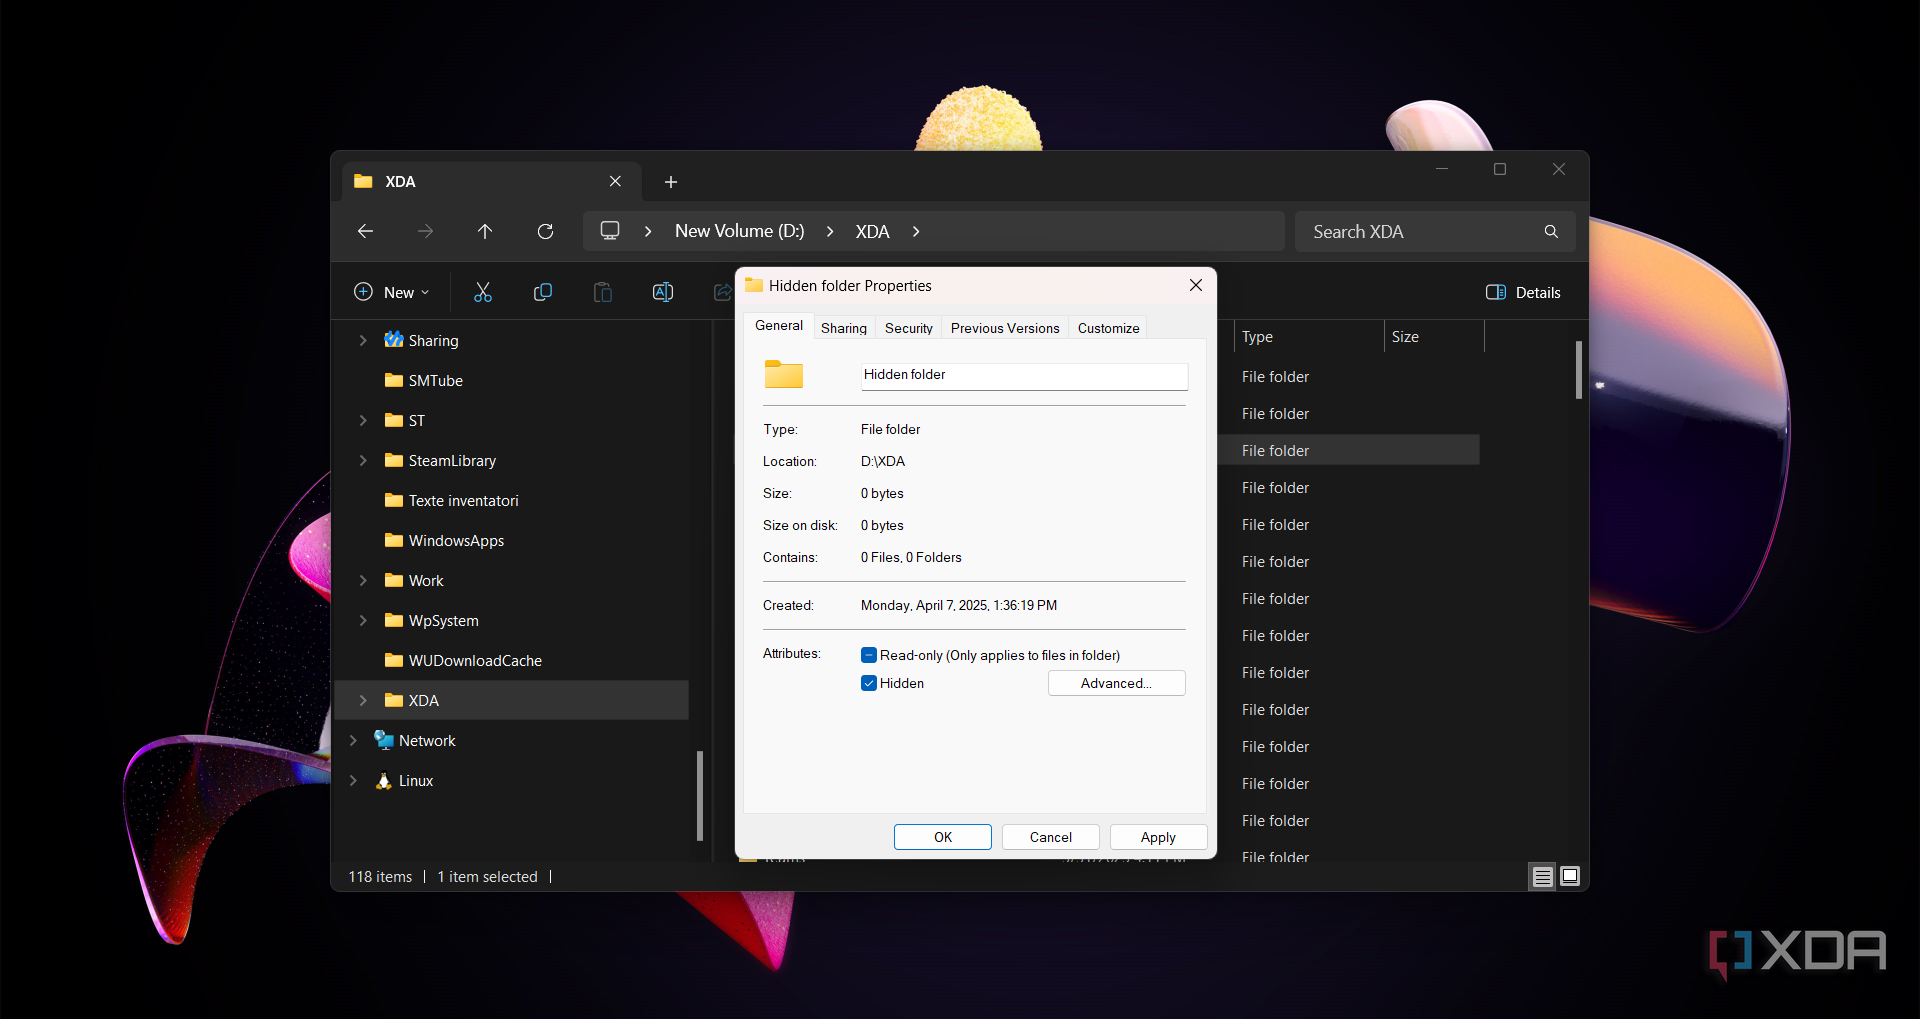Click the OK button

(943, 837)
